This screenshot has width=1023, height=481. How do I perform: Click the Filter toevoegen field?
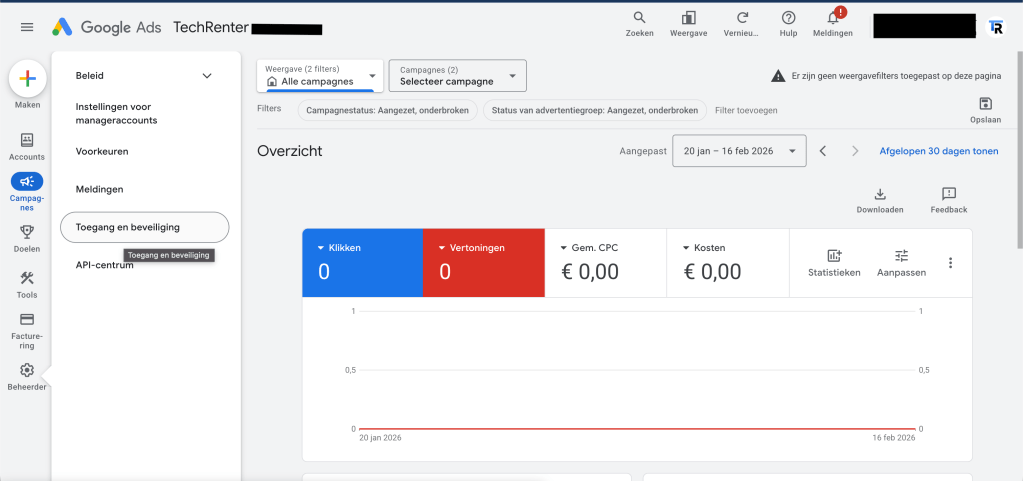[746, 110]
